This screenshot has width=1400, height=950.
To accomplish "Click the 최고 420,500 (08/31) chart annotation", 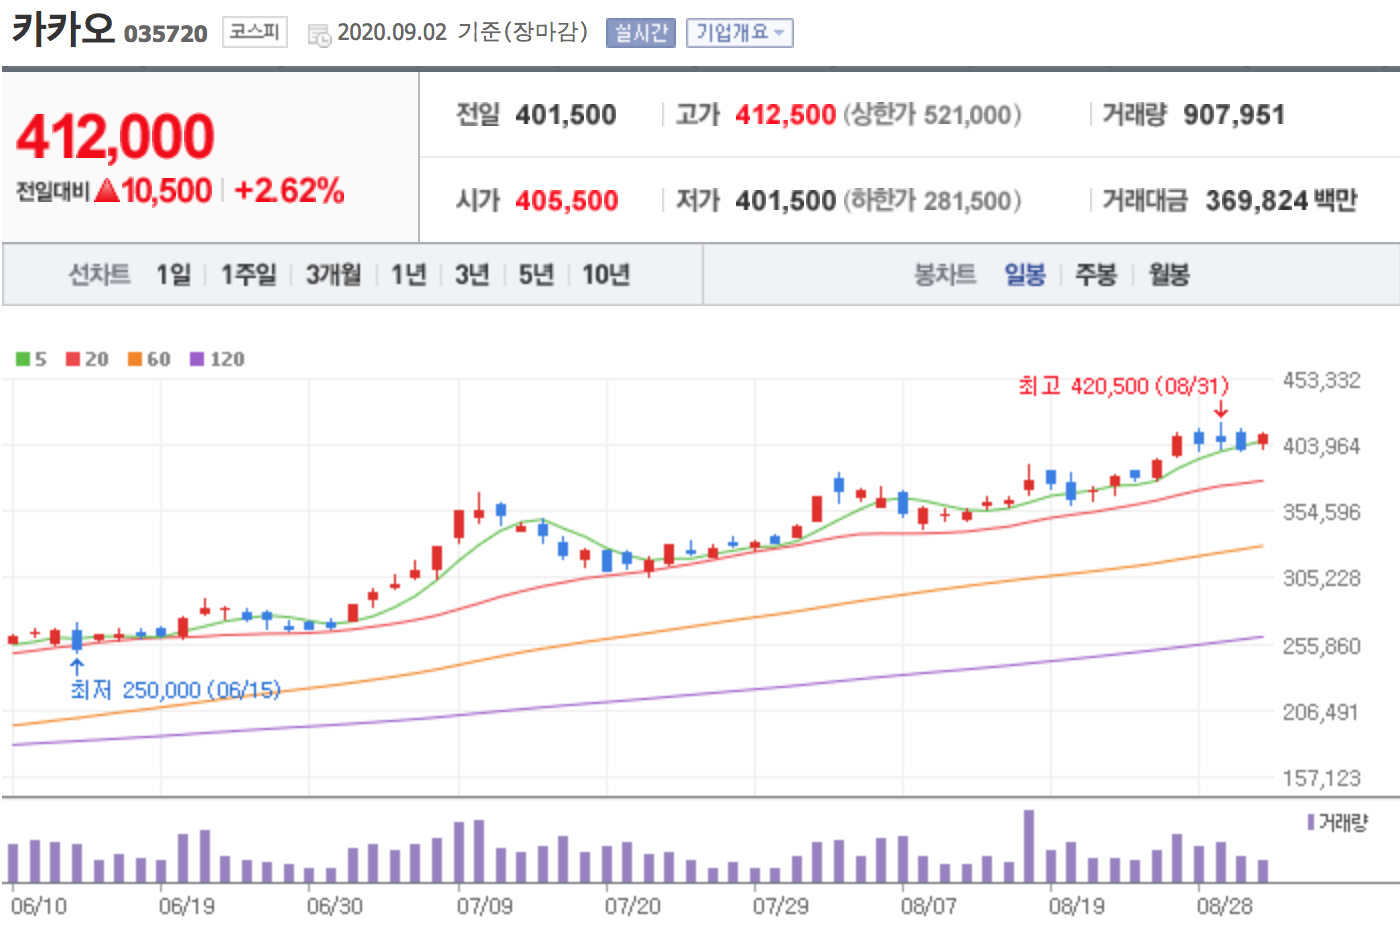I will 1123,386.
